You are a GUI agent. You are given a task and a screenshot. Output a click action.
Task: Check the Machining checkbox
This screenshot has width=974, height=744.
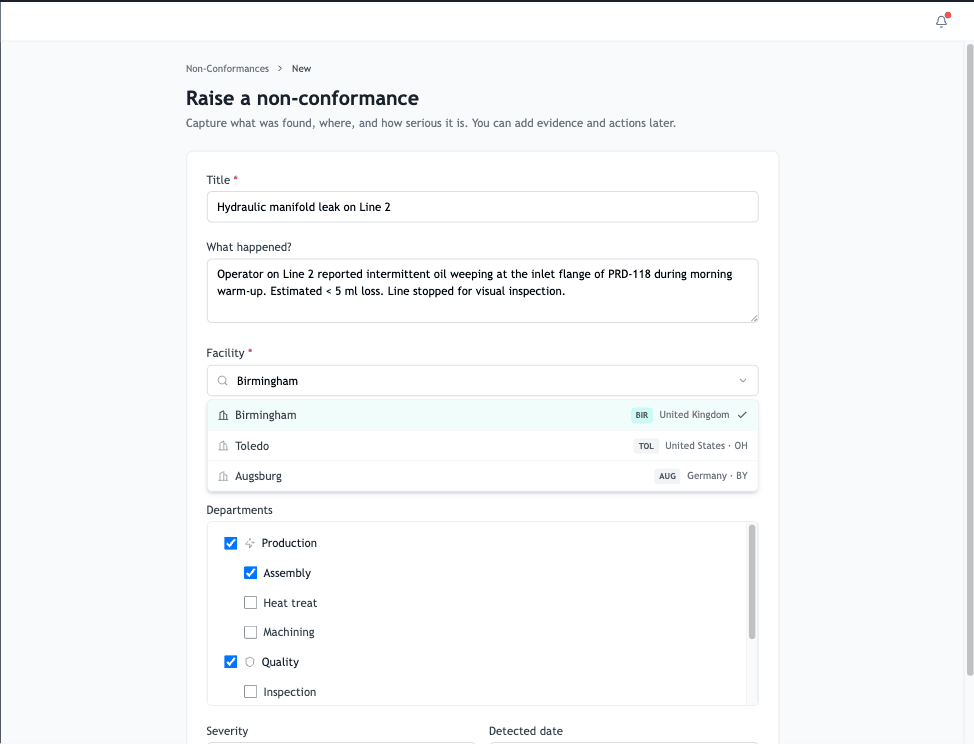click(x=250, y=632)
